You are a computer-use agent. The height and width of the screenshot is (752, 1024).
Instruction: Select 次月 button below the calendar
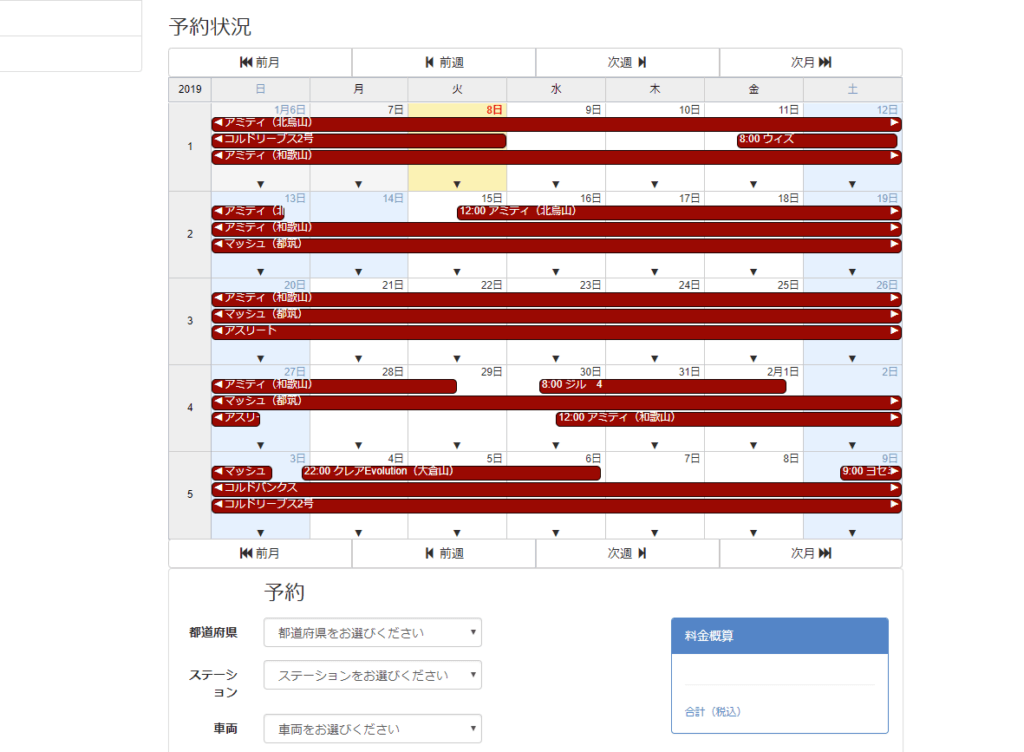811,554
